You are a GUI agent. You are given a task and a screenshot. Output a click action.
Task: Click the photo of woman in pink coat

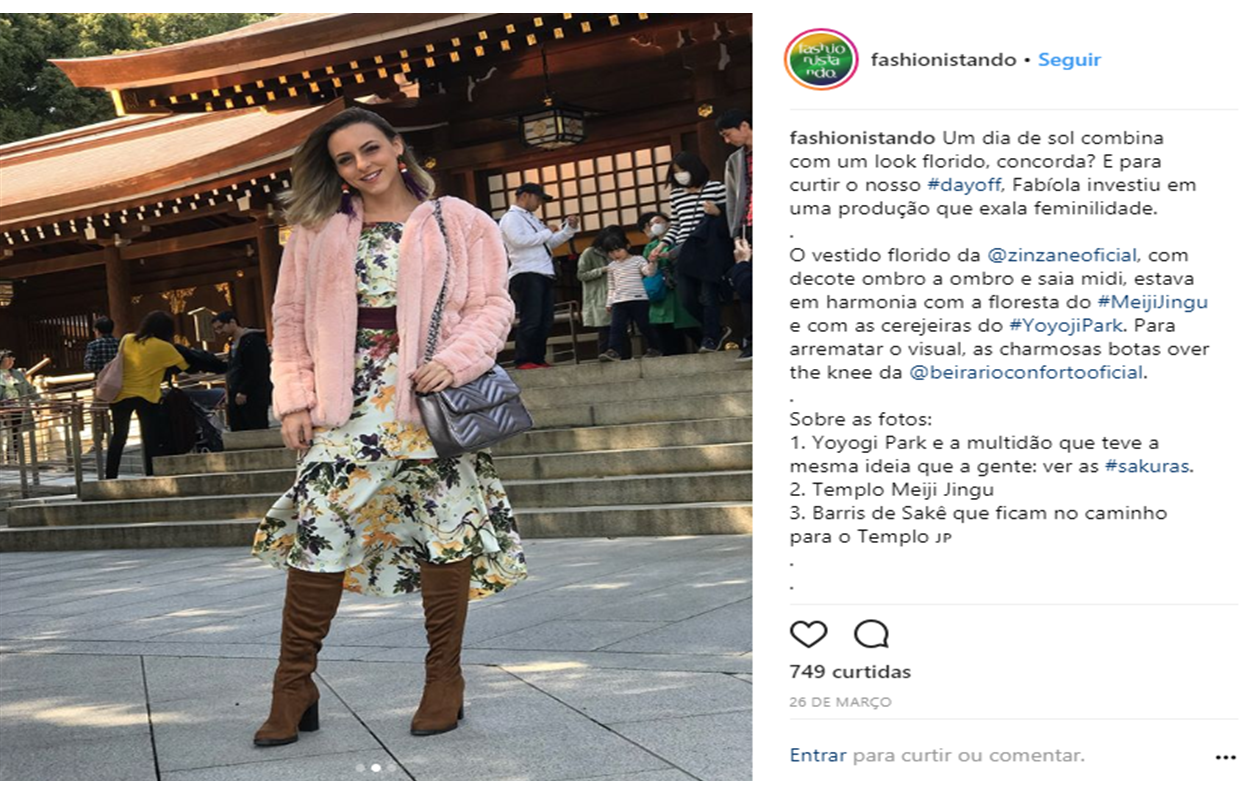pyautogui.click(x=376, y=397)
